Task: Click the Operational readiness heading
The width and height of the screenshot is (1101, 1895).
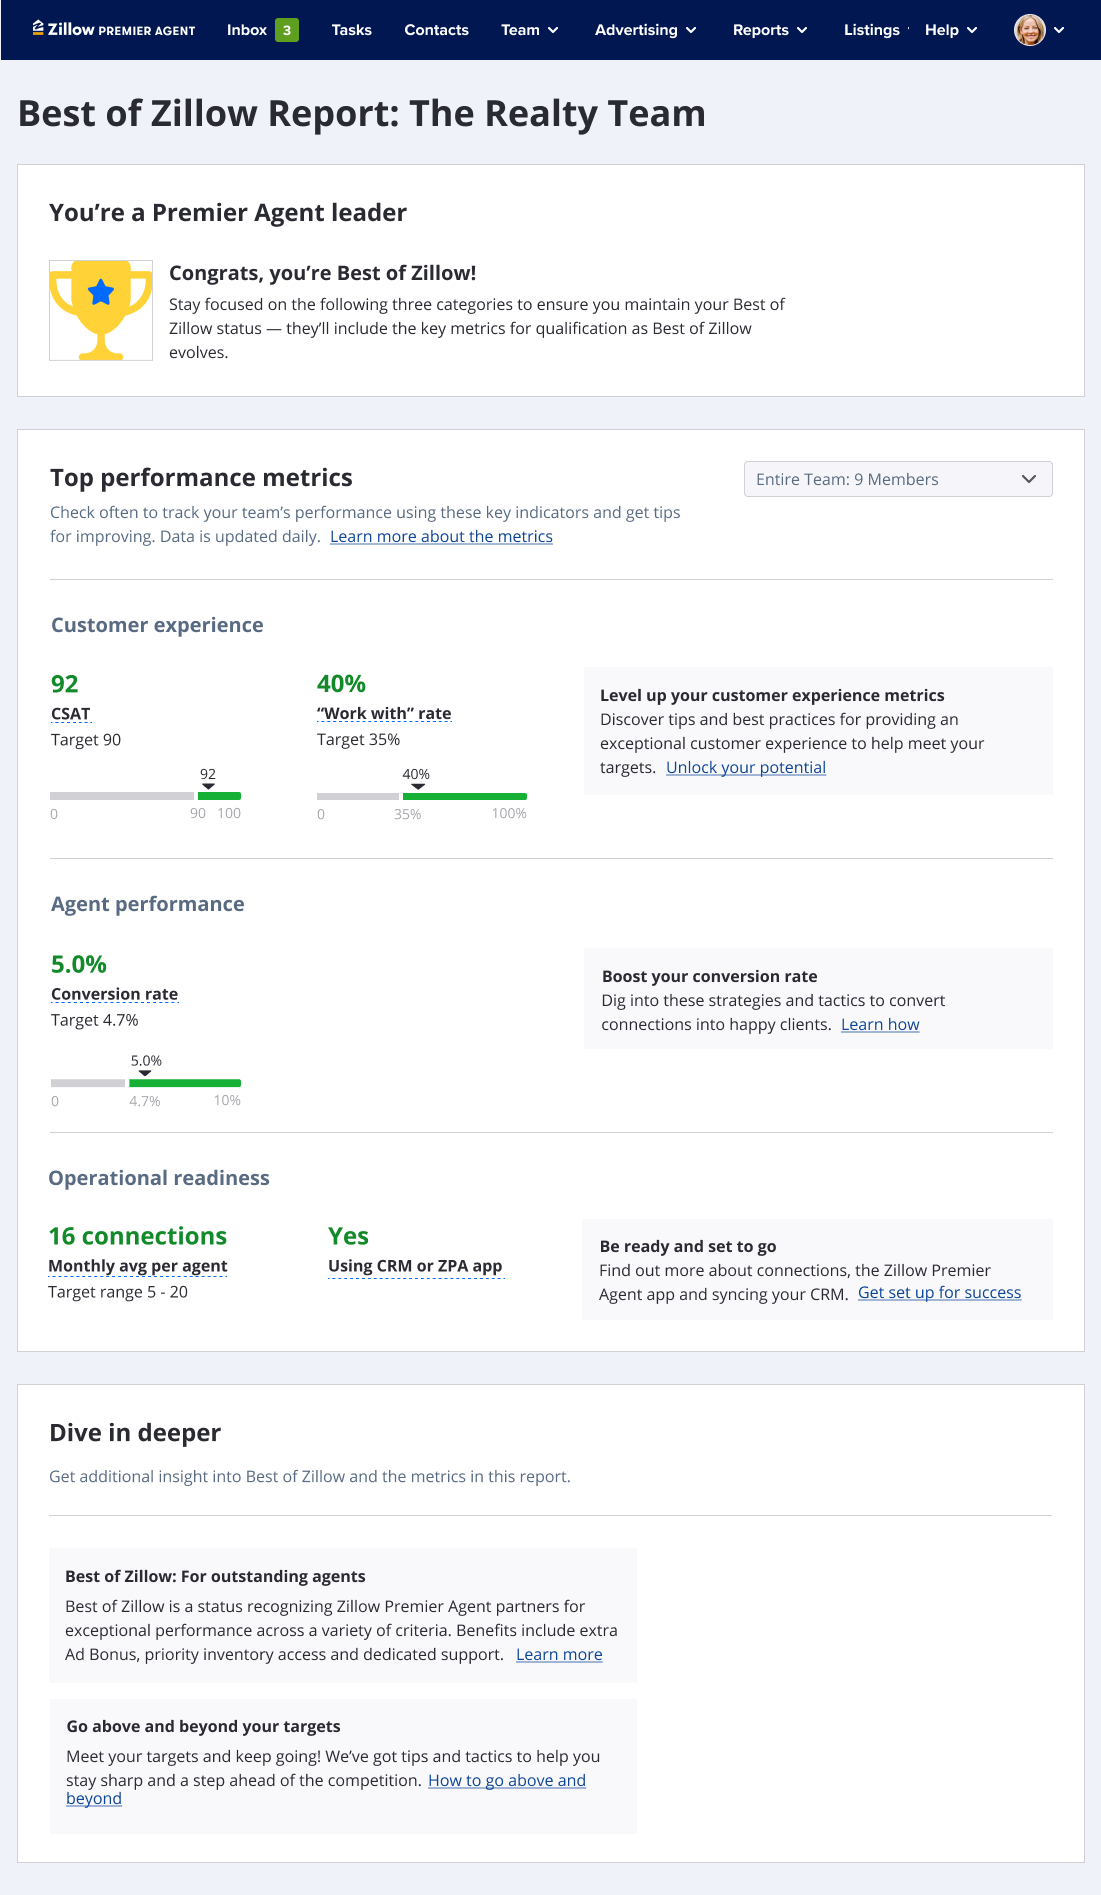Action: (159, 1178)
